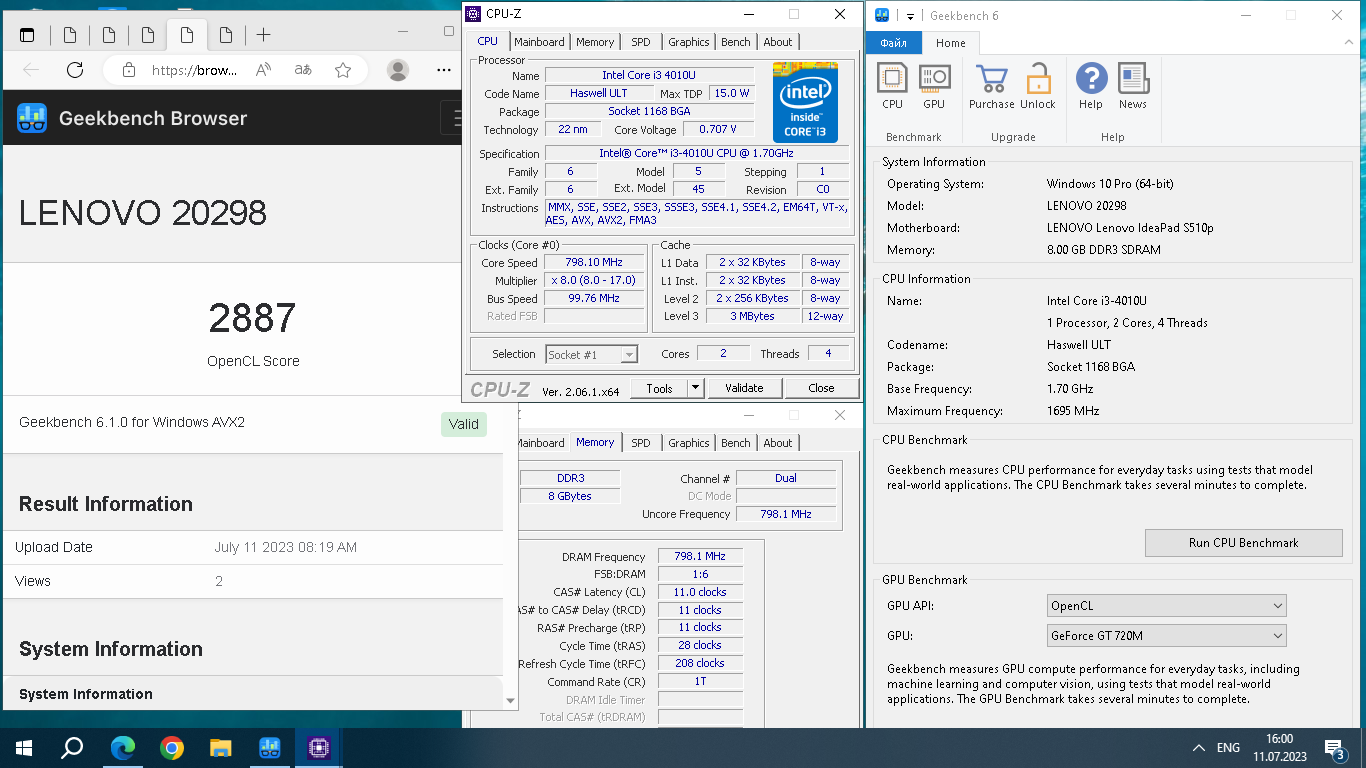Open the Файл tab in Geekbench 6

(x=893, y=43)
